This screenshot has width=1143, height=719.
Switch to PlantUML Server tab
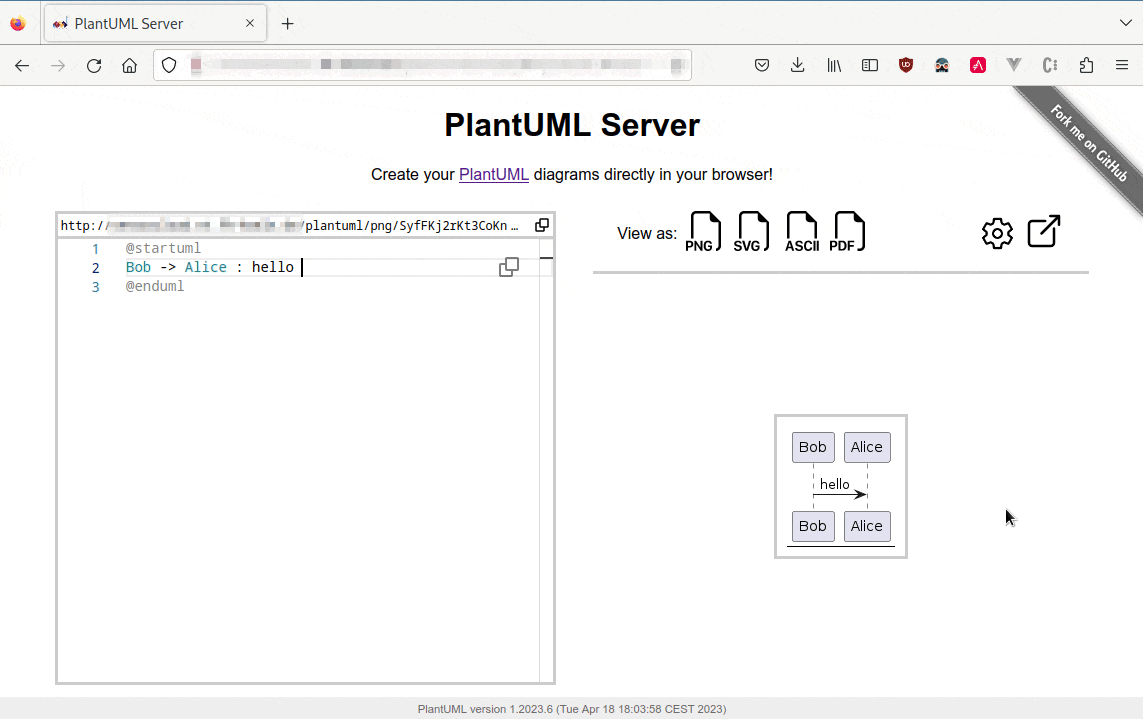(x=155, y=23)
